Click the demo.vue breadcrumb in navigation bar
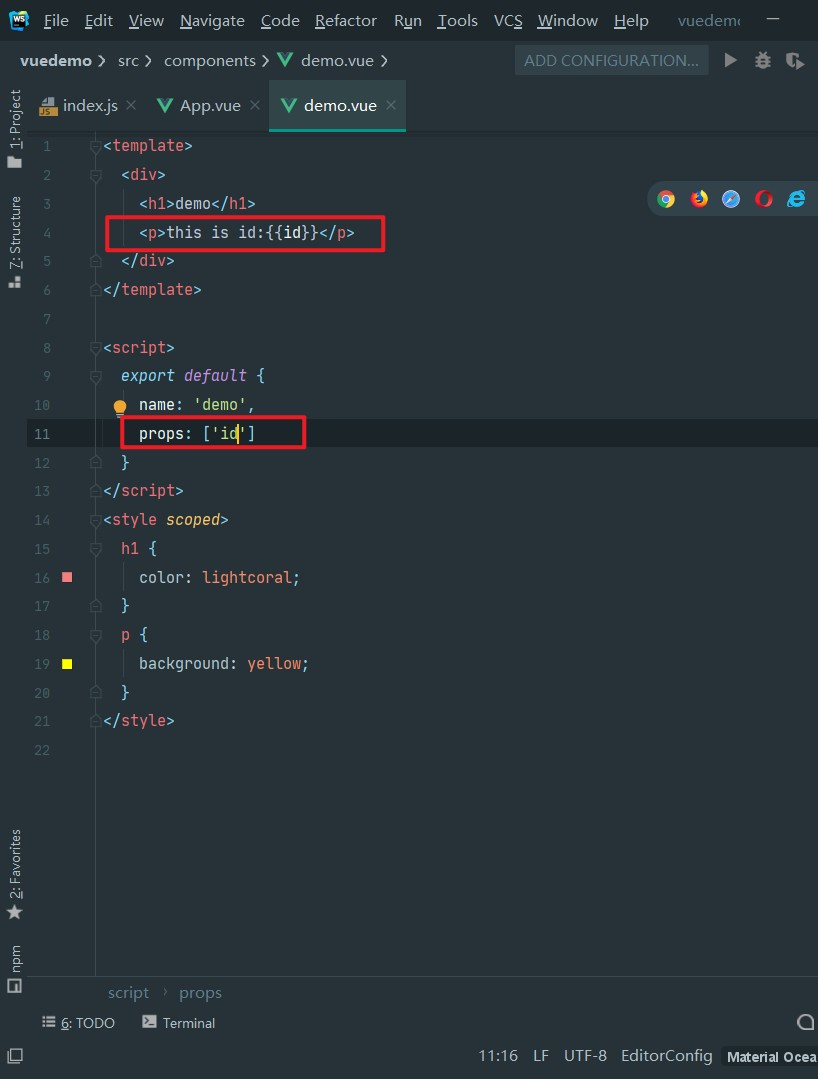Screen dimensions: 818x1079 [x=326, y=61]
